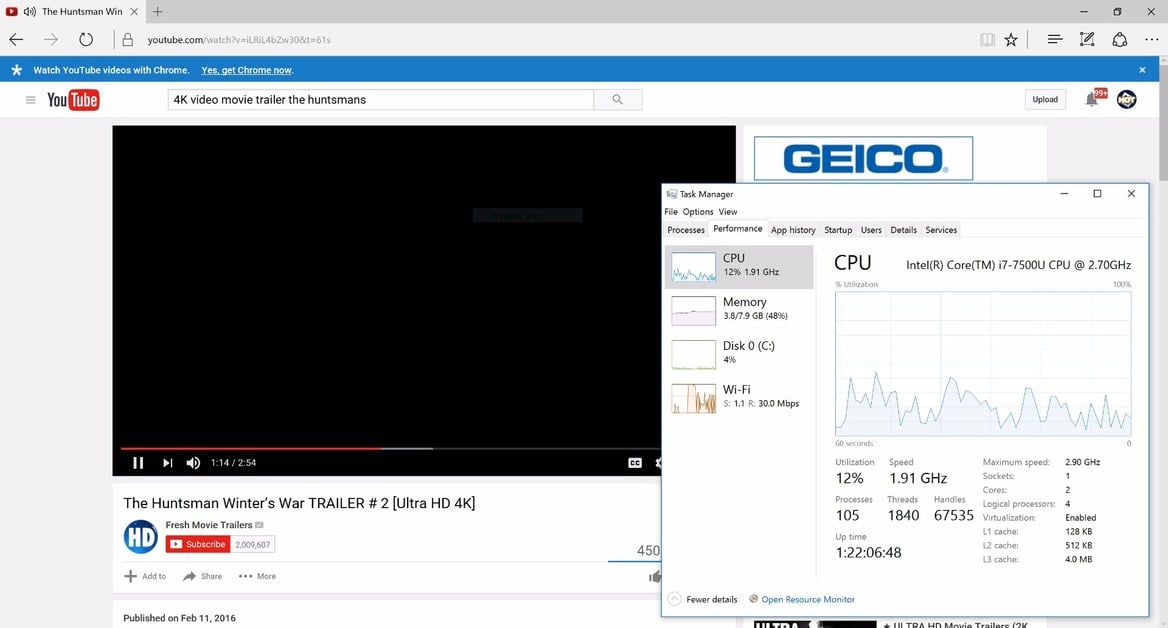Open Fresh Movie Trailers channel link
Image resolution: width=1168 pixels, height=628 pixels.
(x=209, y=524)
